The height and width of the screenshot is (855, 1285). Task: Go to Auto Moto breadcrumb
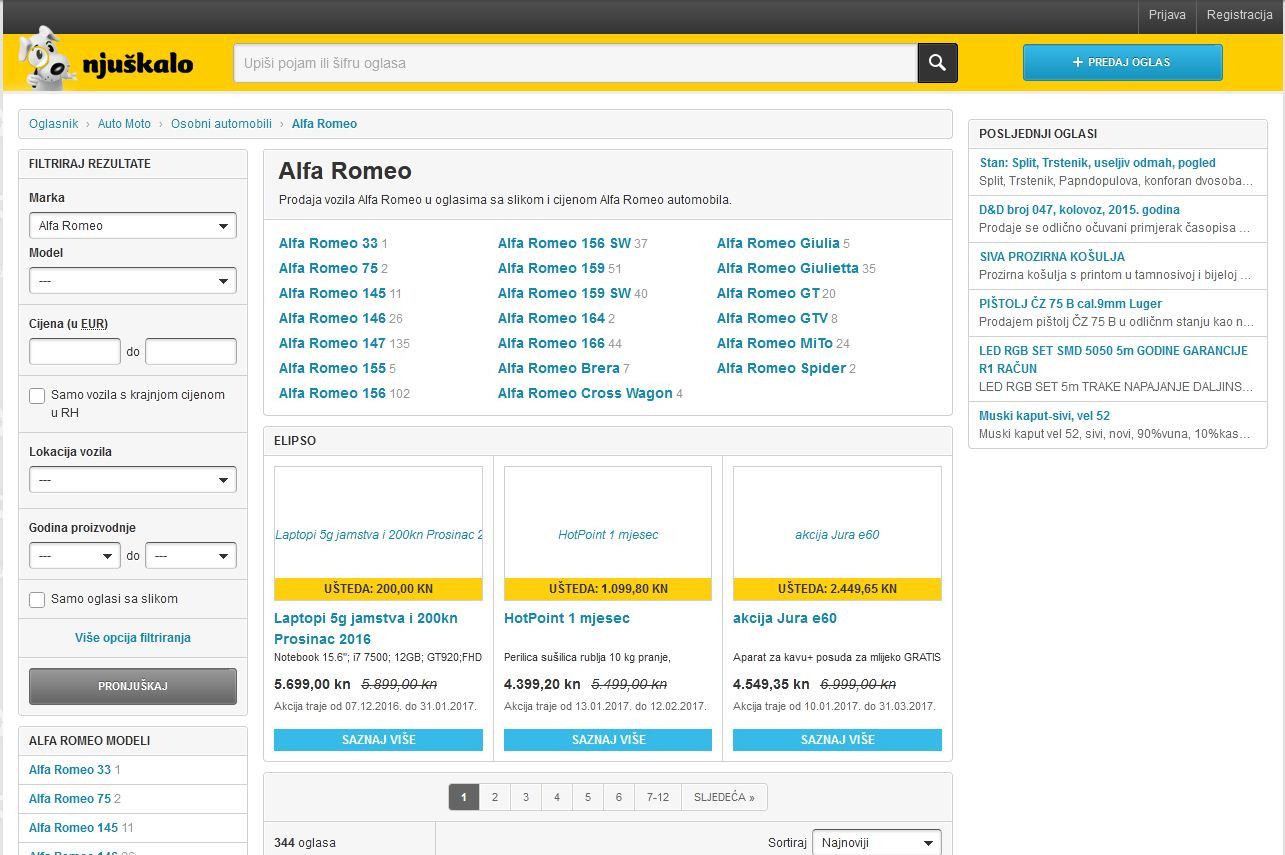tap(124, 124)
